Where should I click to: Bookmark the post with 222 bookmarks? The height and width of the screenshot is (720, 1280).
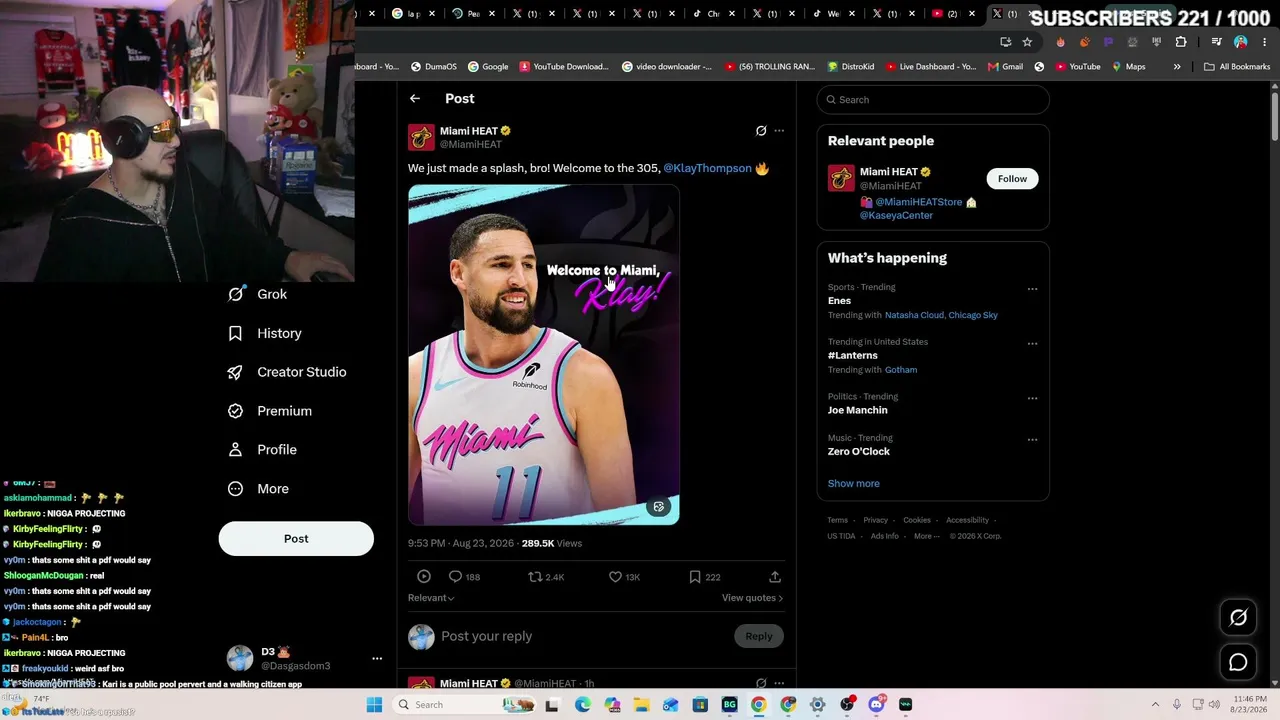point(704,577)
